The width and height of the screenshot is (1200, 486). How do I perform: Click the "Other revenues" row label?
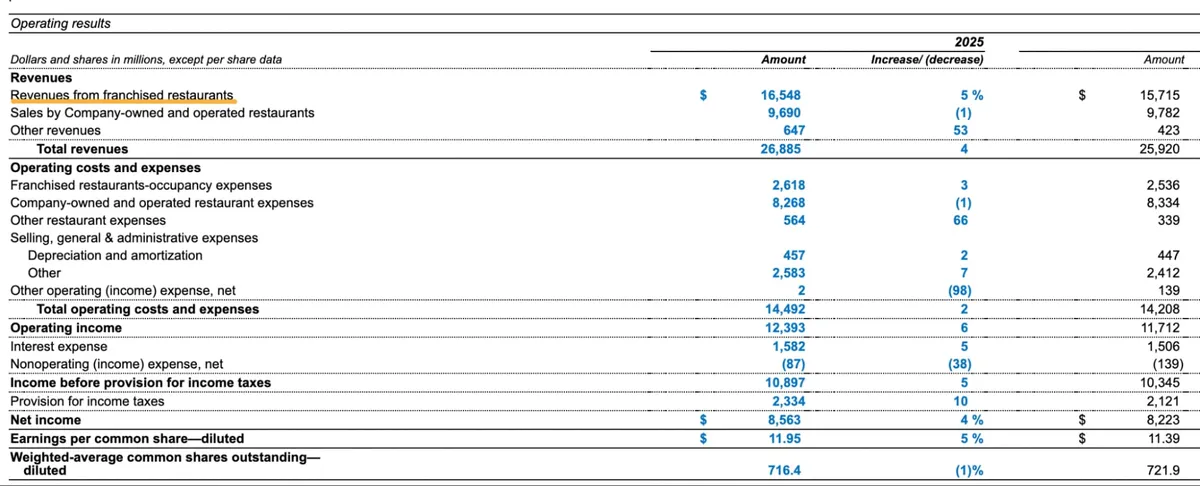click(55, 130)
